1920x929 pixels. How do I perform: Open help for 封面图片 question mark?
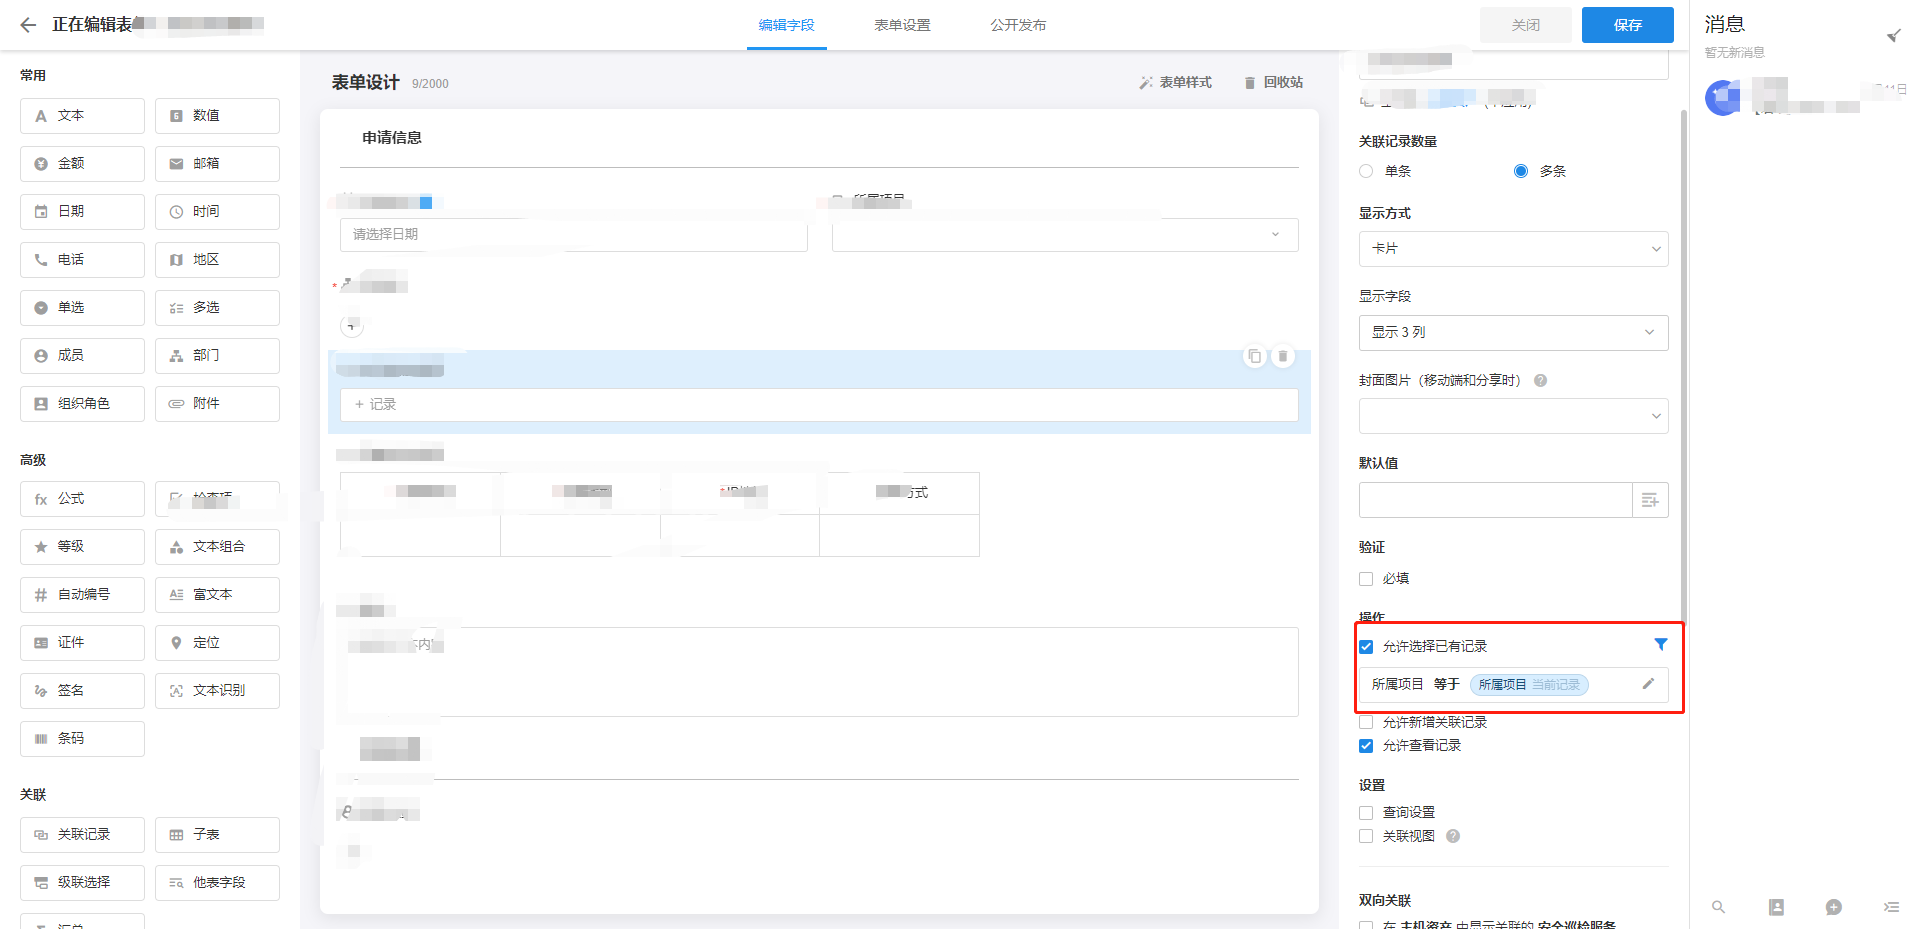coord(1540,380)
